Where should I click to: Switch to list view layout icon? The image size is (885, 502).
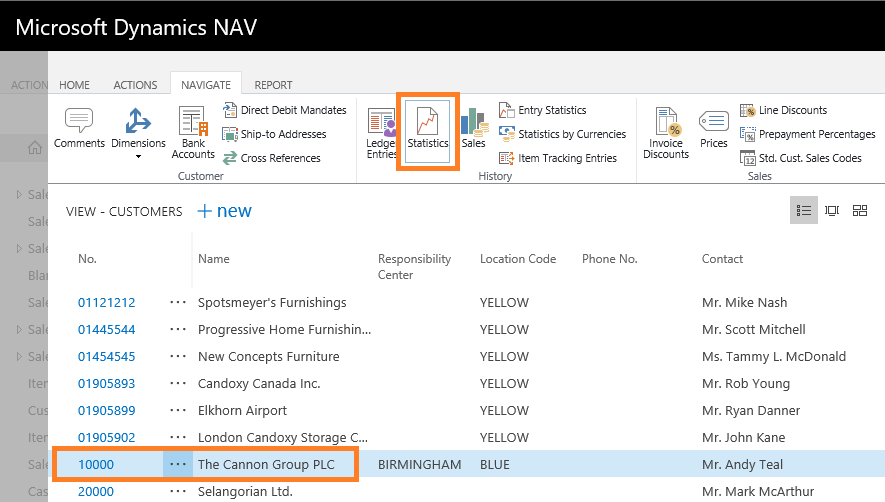804,211
